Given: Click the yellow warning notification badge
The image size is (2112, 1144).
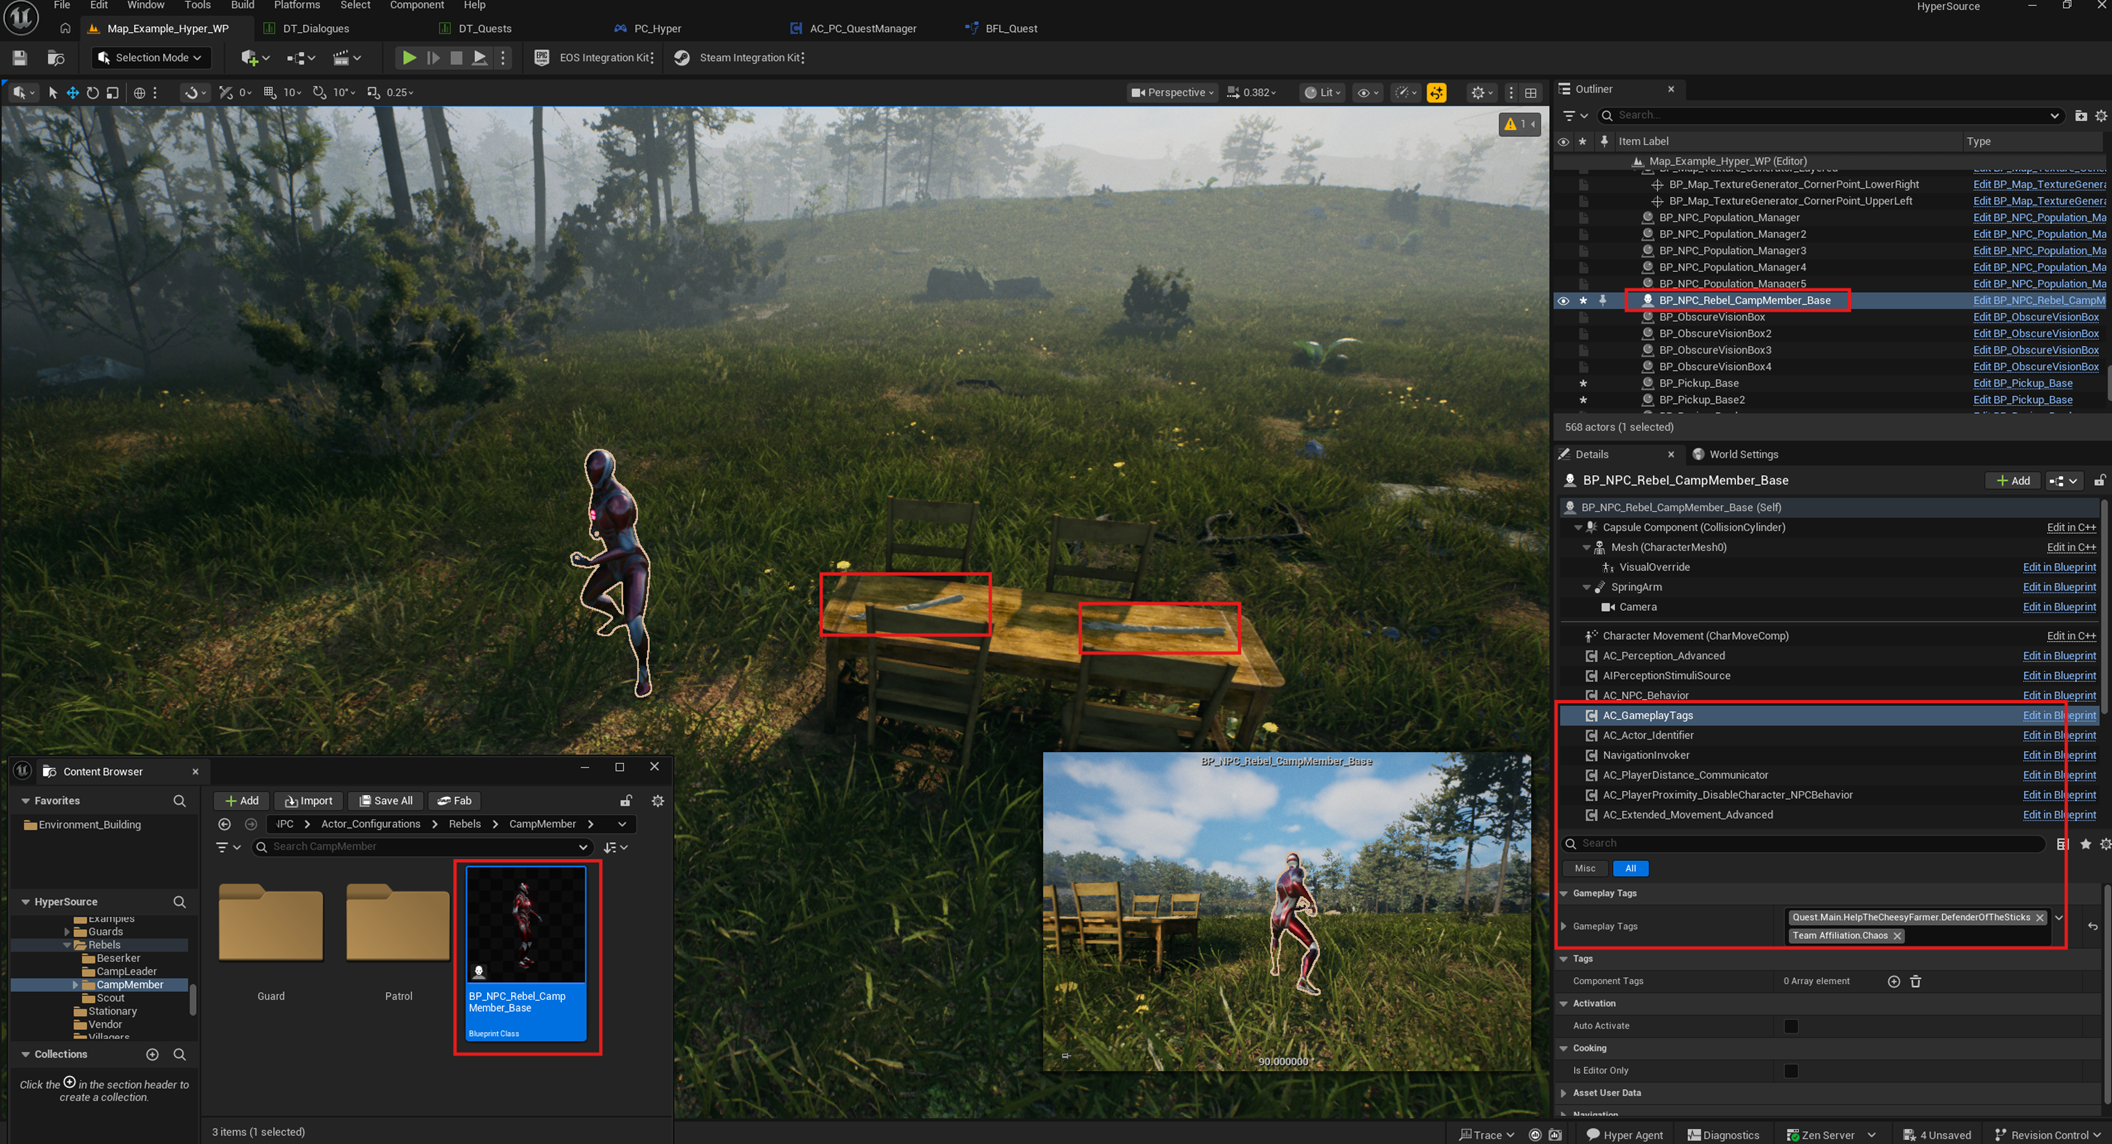Looking at the screenshot, I should click(x=1518, y=124).
